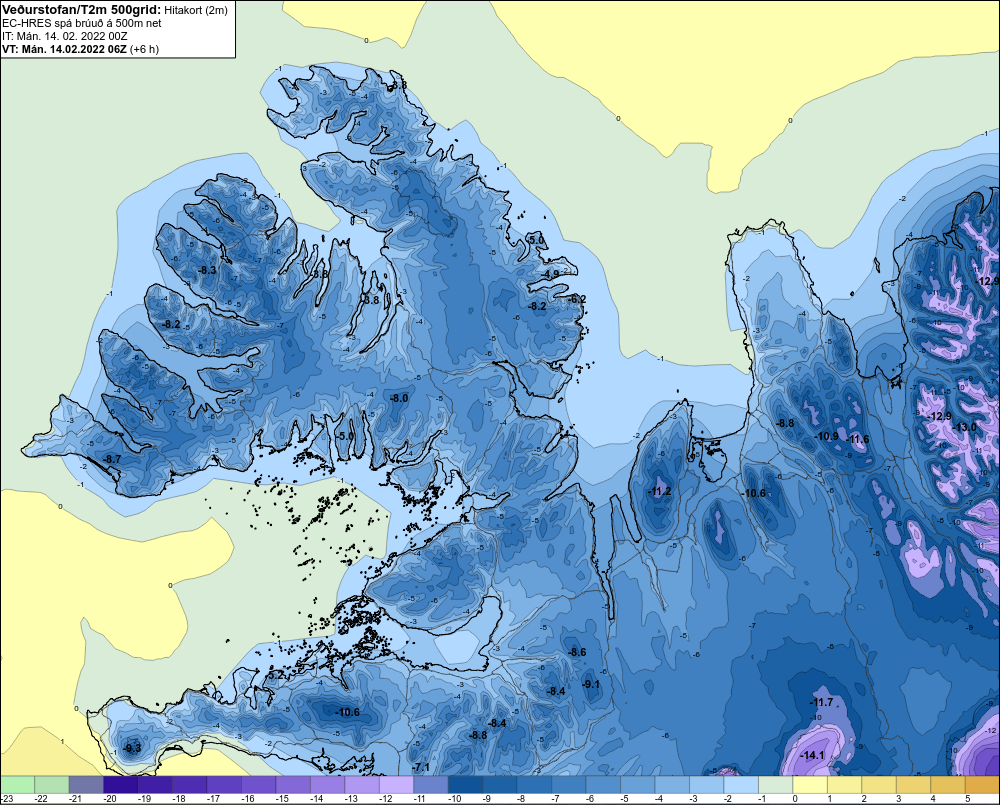
Task: Click the -5.2 temperature label
Action: click(x=276, y=675)
